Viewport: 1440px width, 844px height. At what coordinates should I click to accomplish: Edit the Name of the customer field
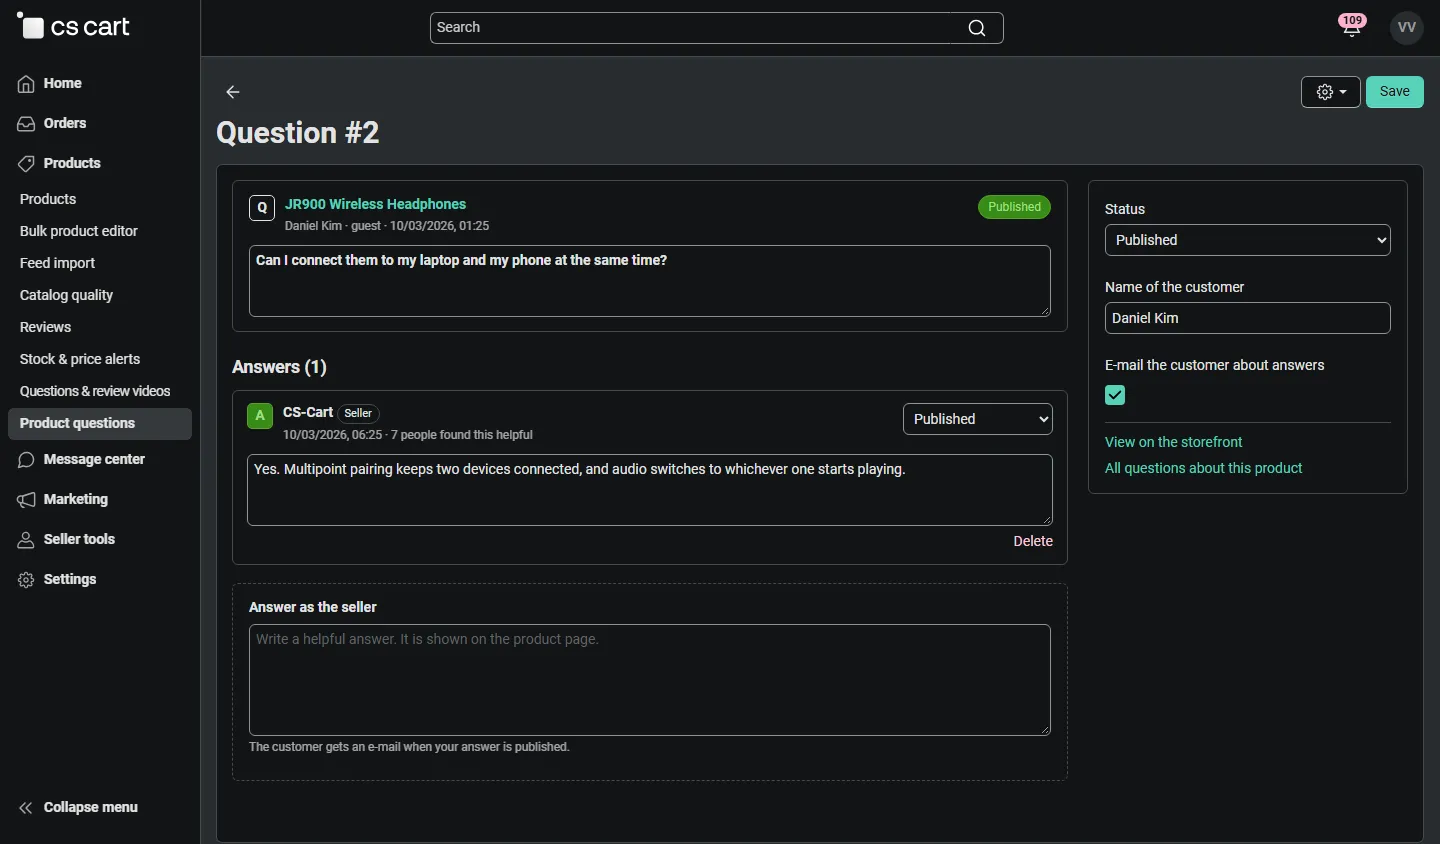pos(1248,318)
